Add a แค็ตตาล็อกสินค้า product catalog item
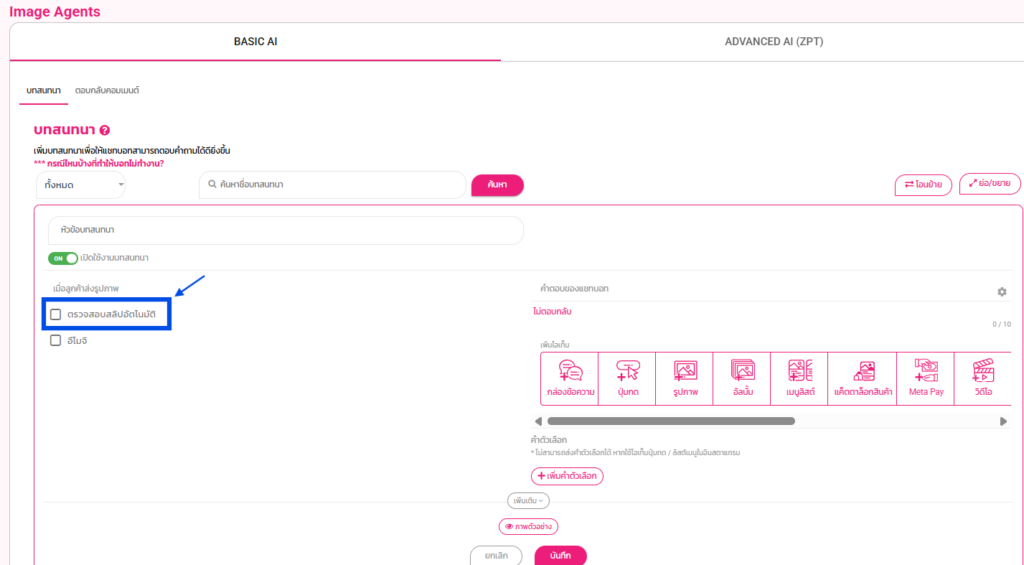The height and width of the screenshot is (565, 1024). pos(861,379)
